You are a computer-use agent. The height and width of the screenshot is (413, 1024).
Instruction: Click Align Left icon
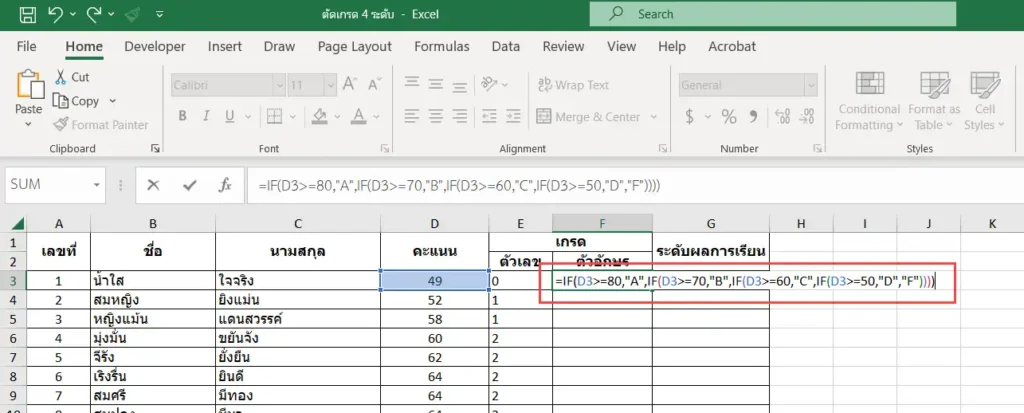click(411, 116)
